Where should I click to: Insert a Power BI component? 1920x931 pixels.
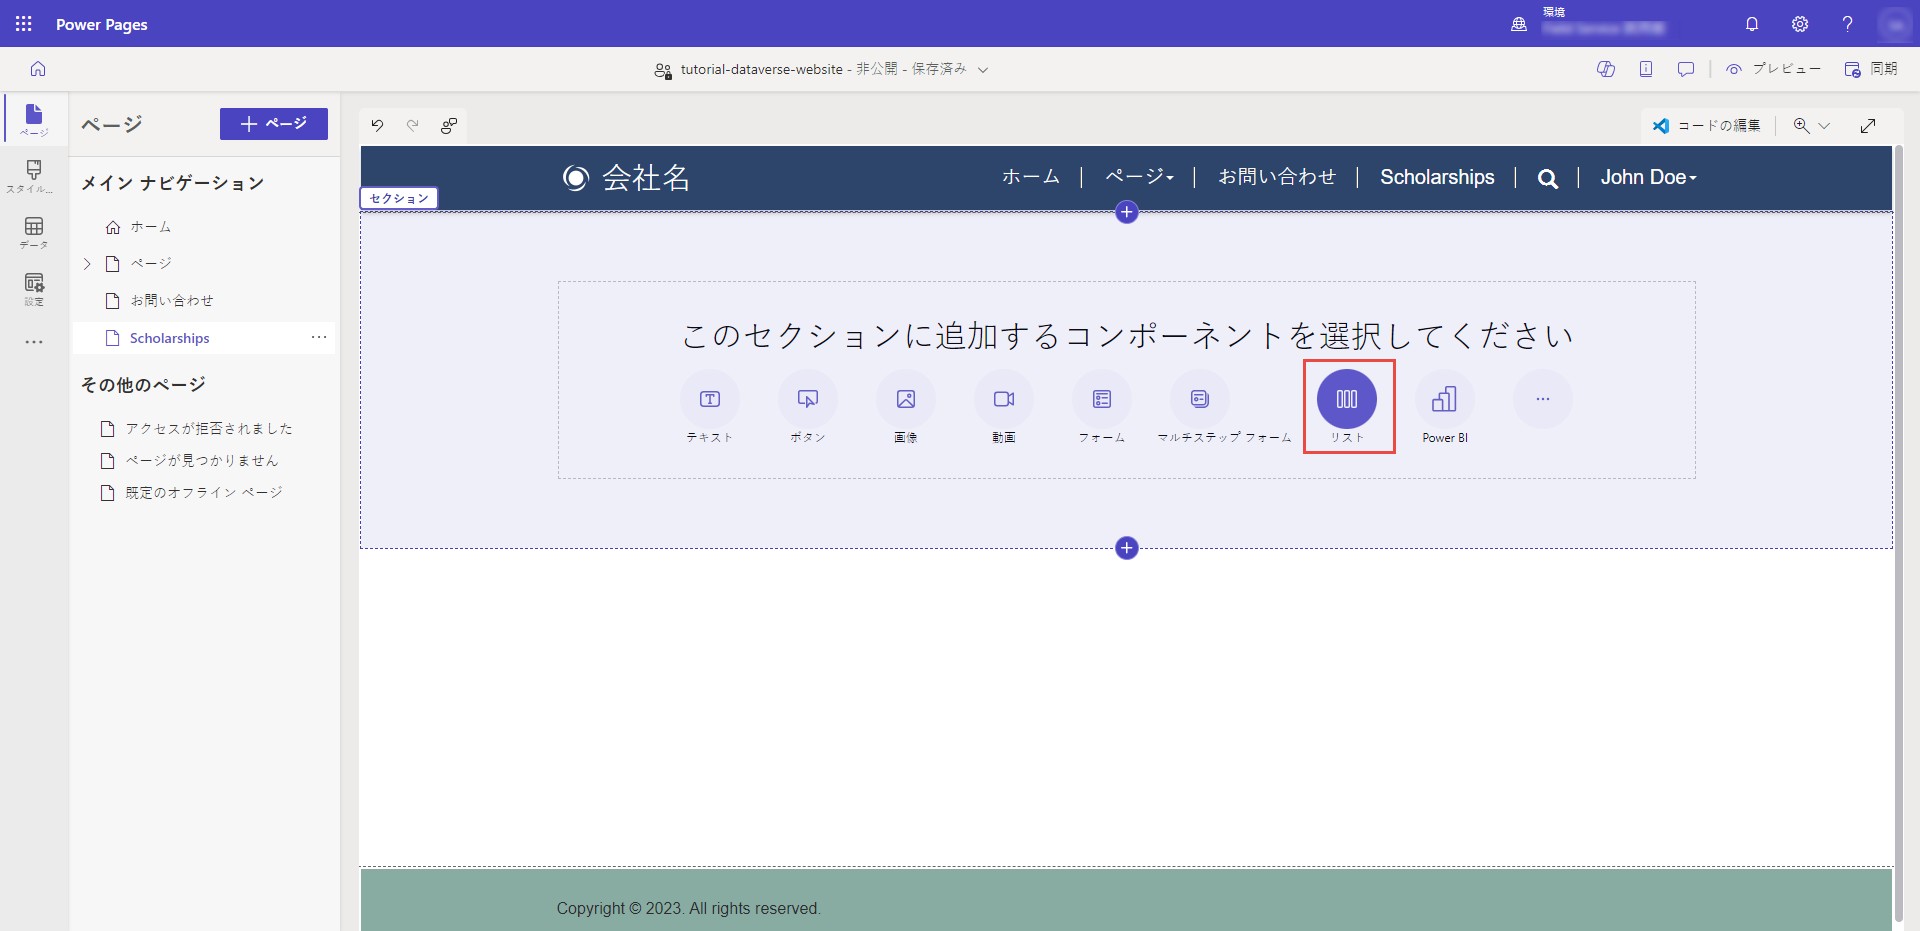[x=1445, y=399]
